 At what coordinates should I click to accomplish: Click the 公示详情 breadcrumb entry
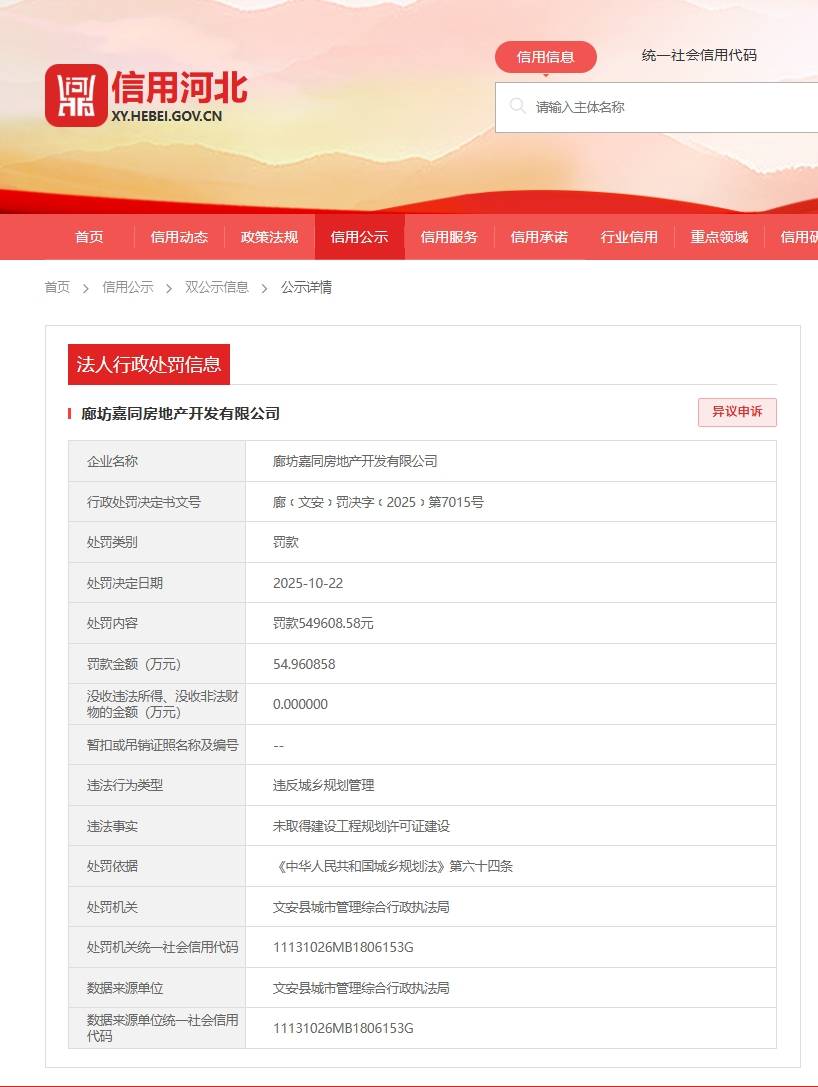pyautogui.click(x=306, y=287)
